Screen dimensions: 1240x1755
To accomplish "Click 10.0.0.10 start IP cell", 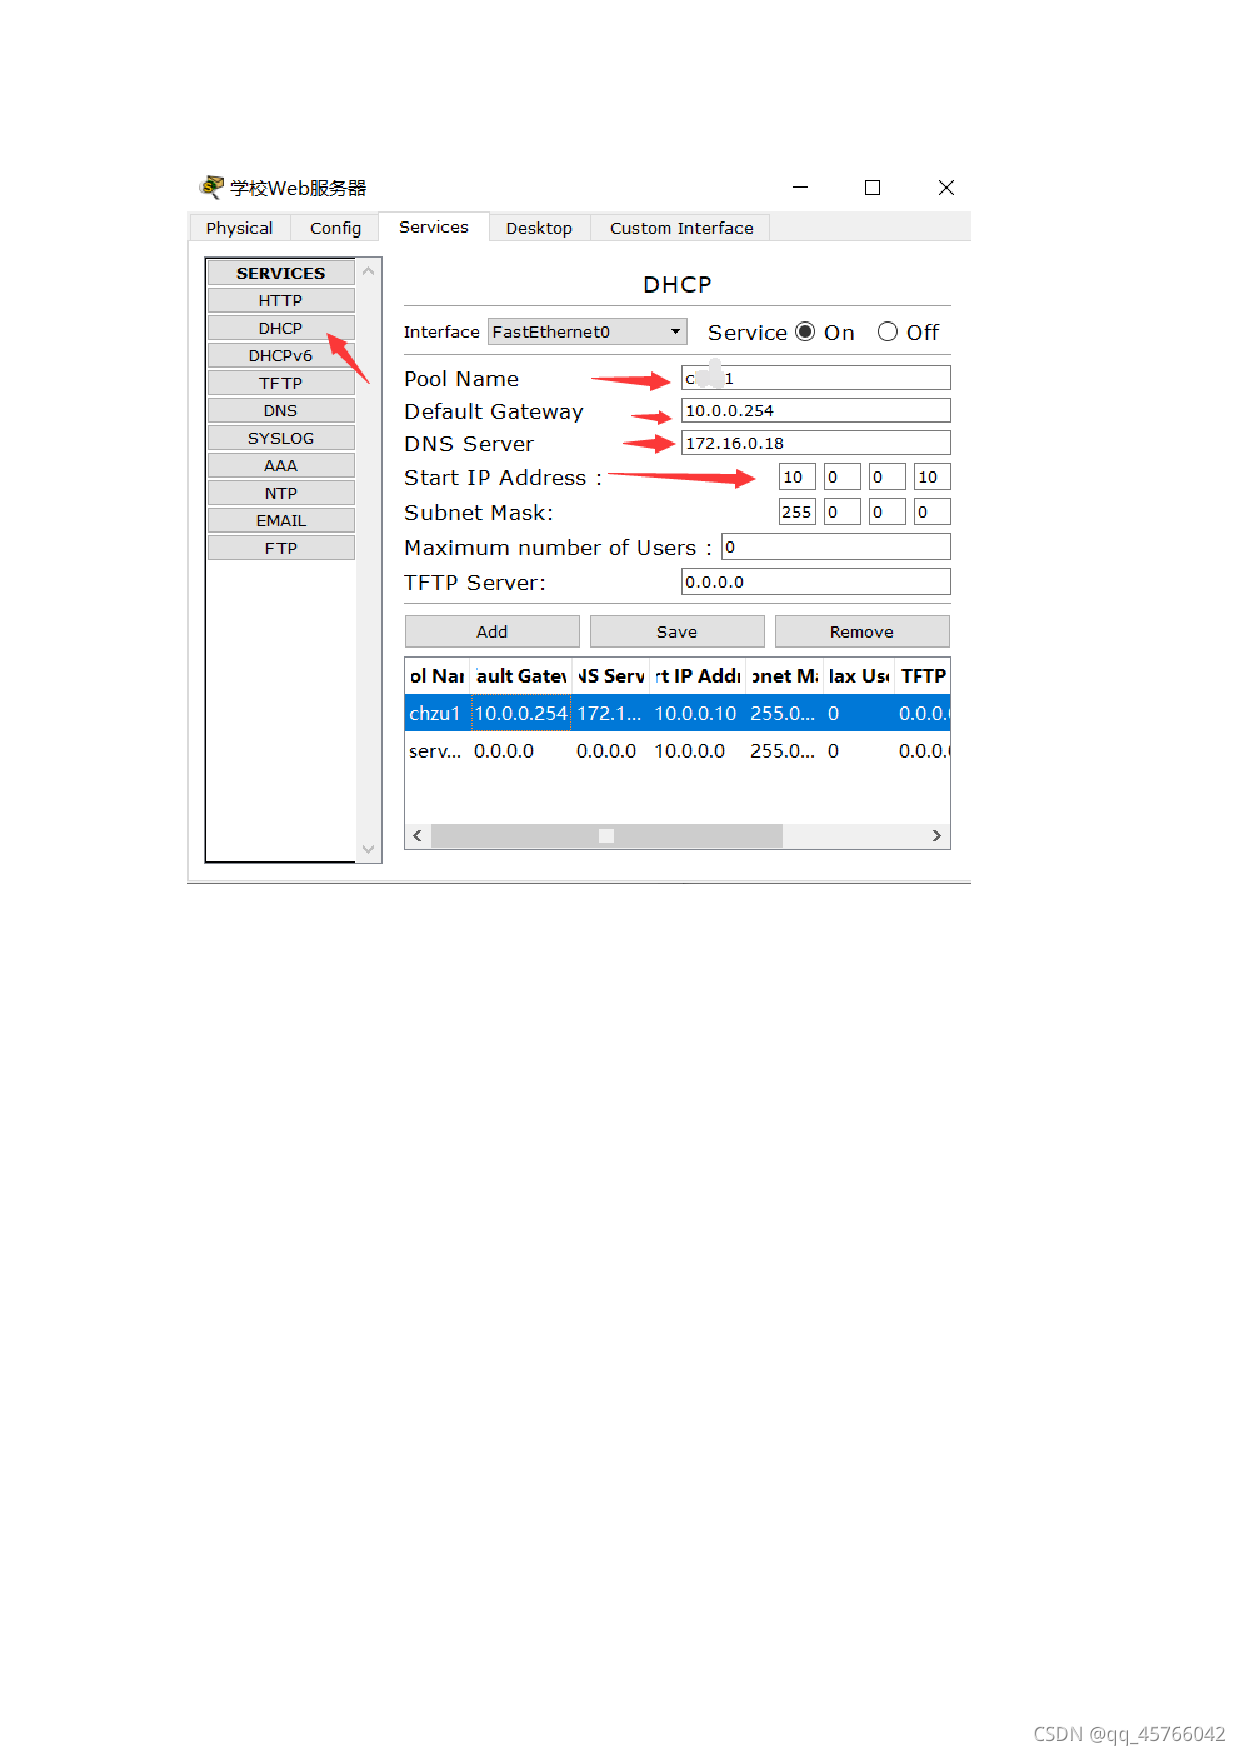I will click(696, 713).
